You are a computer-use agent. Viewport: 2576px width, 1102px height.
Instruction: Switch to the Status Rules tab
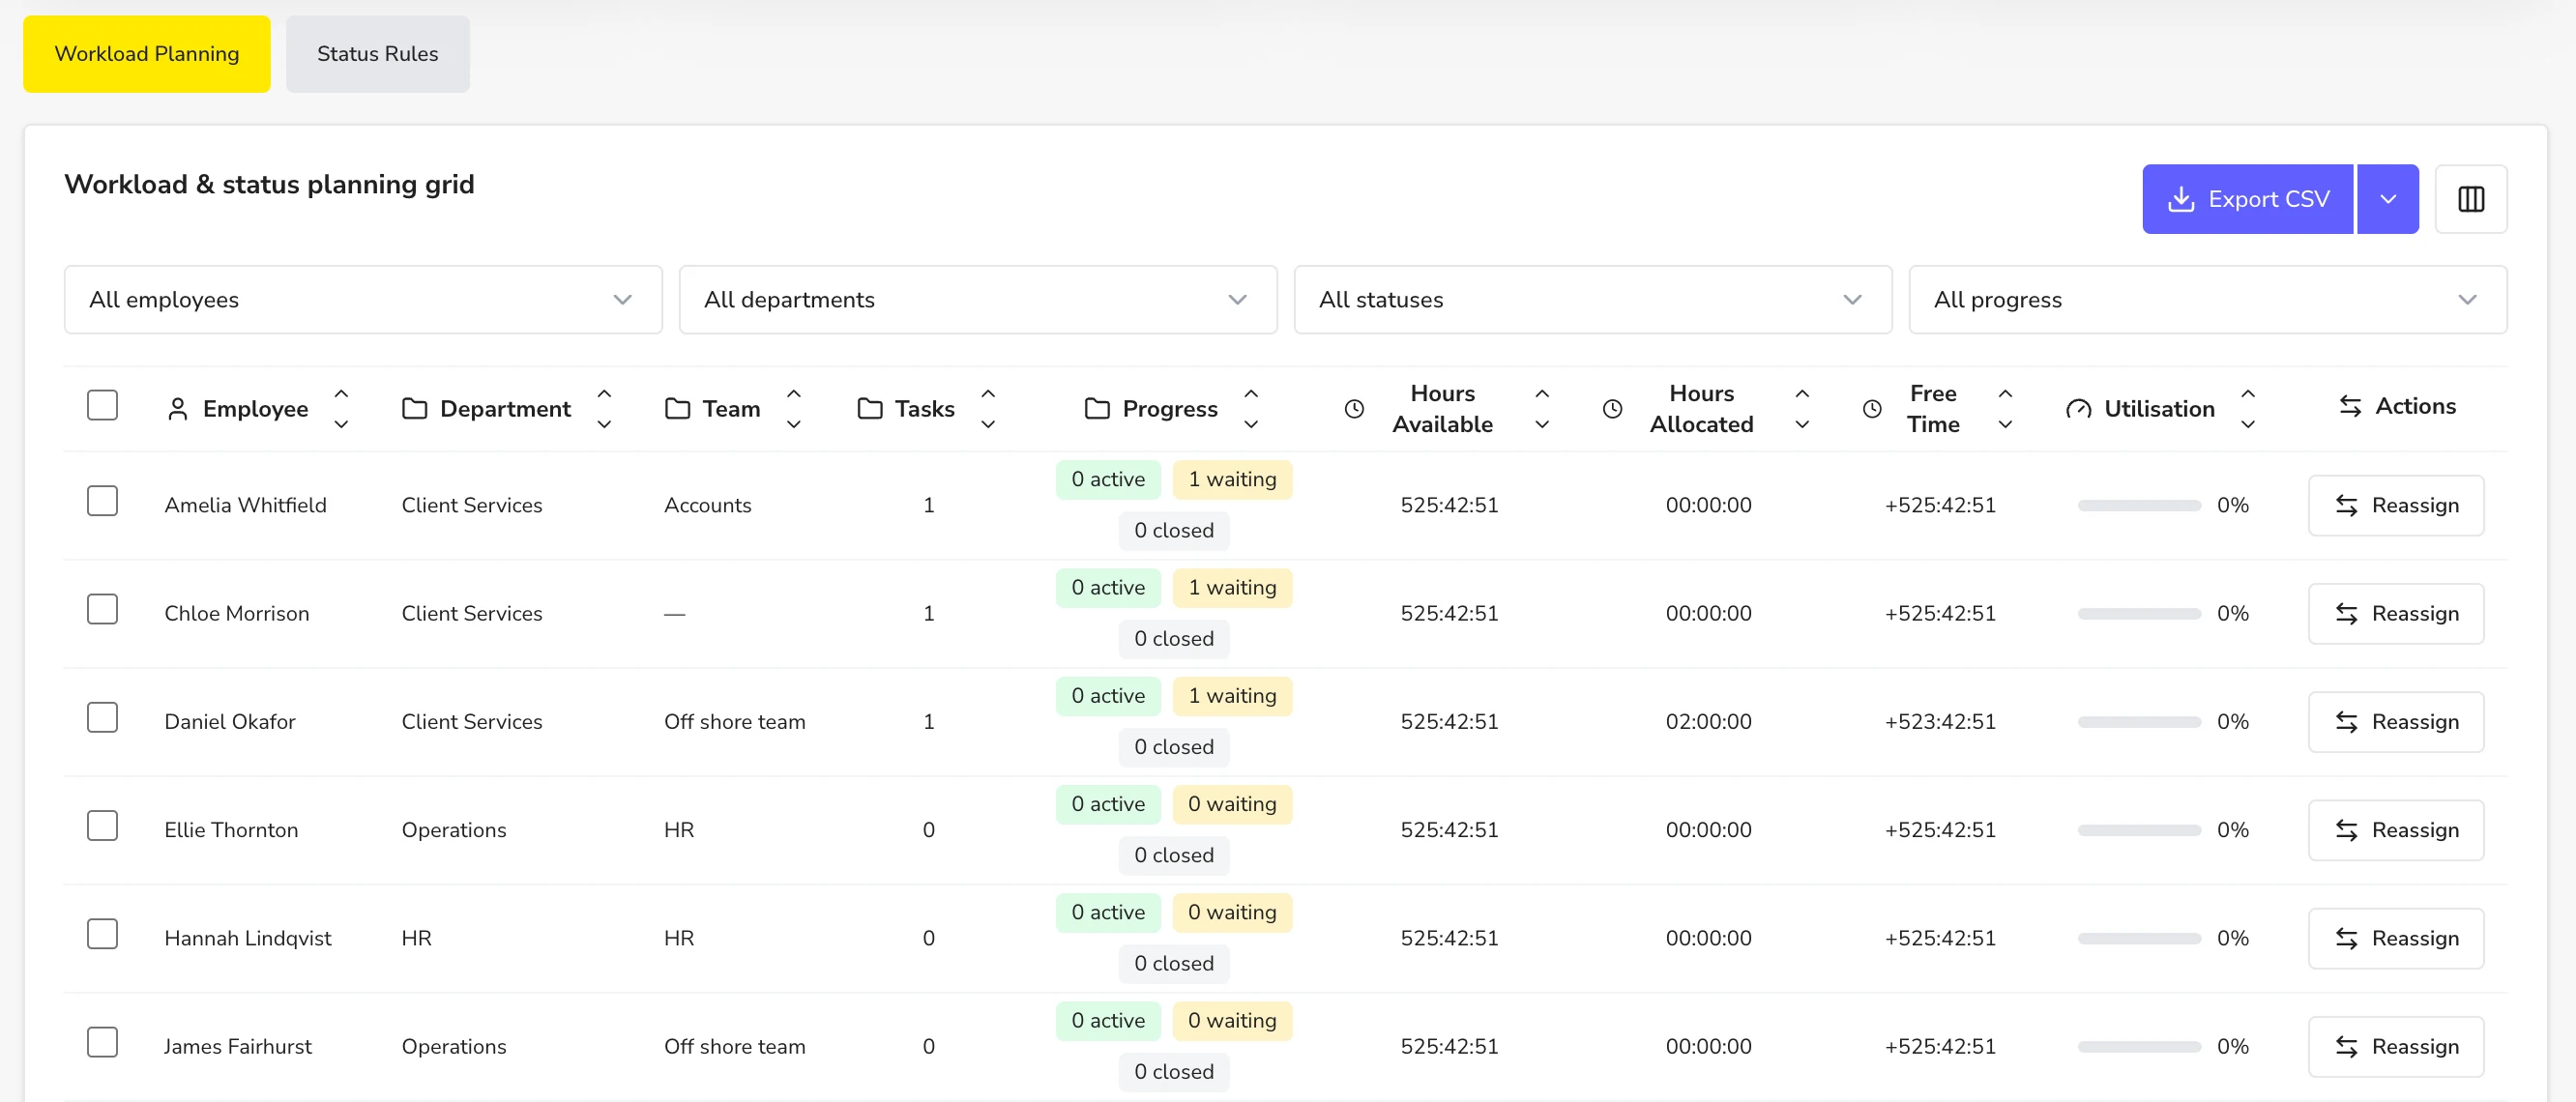point(377,53)
